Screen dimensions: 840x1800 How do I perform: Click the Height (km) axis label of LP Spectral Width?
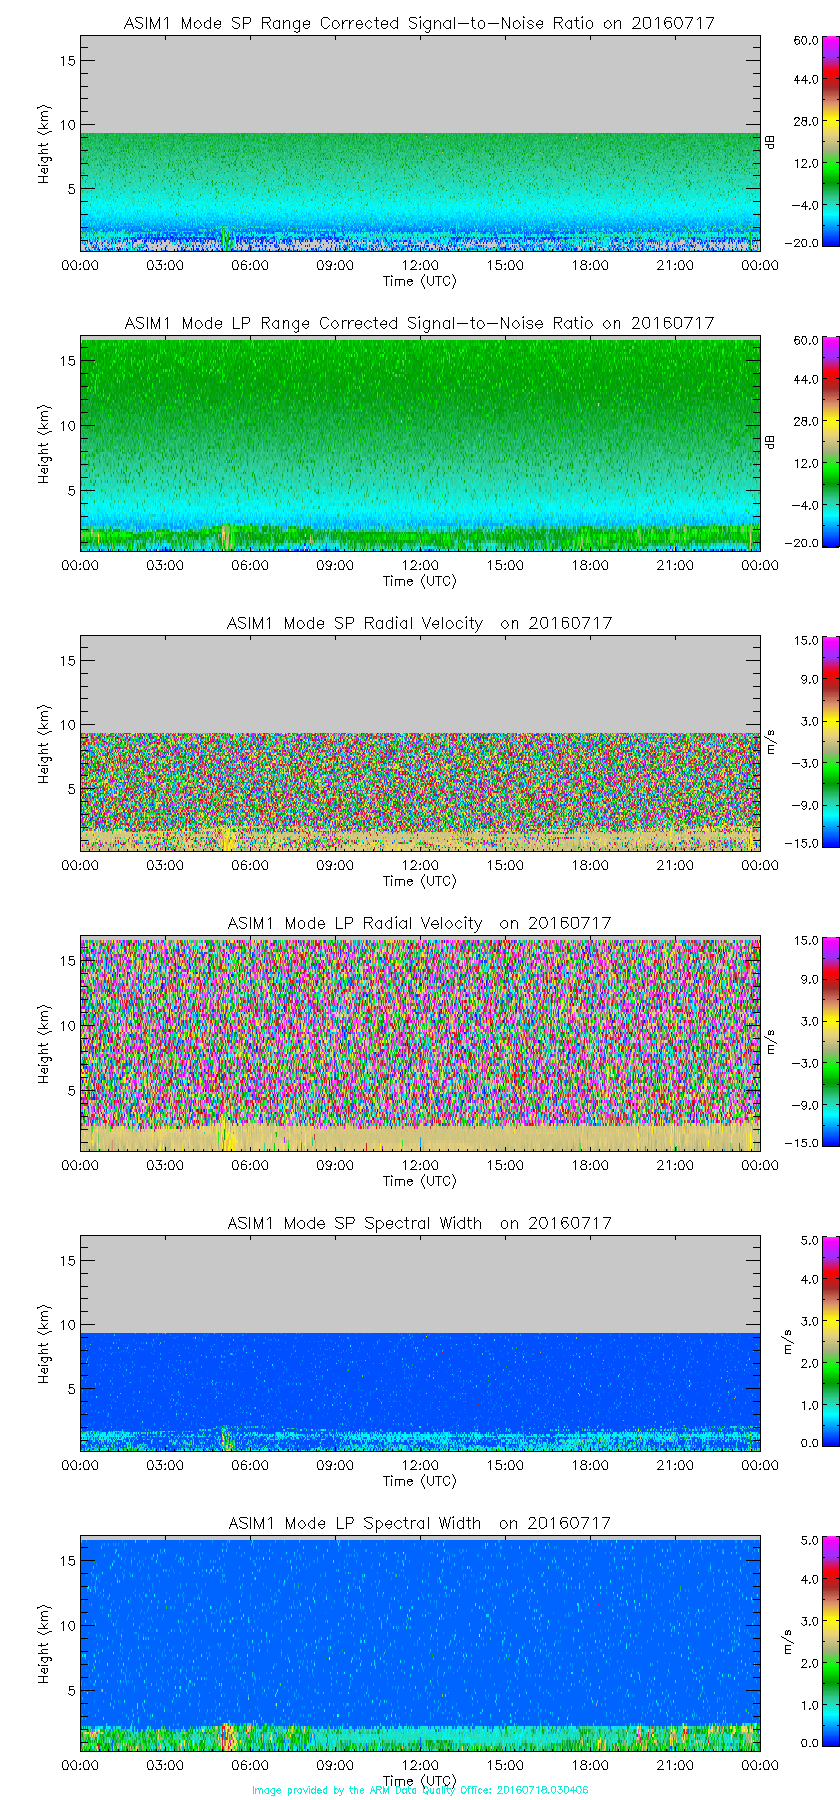click(x=44, y=1644)
